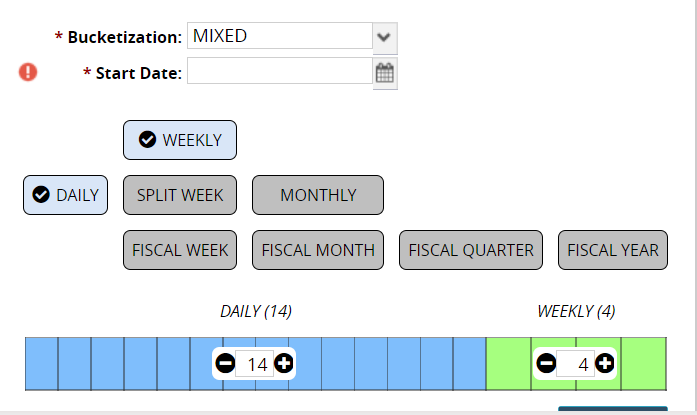697x415 pixels.
Task: Click the daily count number field
Action: coord(257,364)
